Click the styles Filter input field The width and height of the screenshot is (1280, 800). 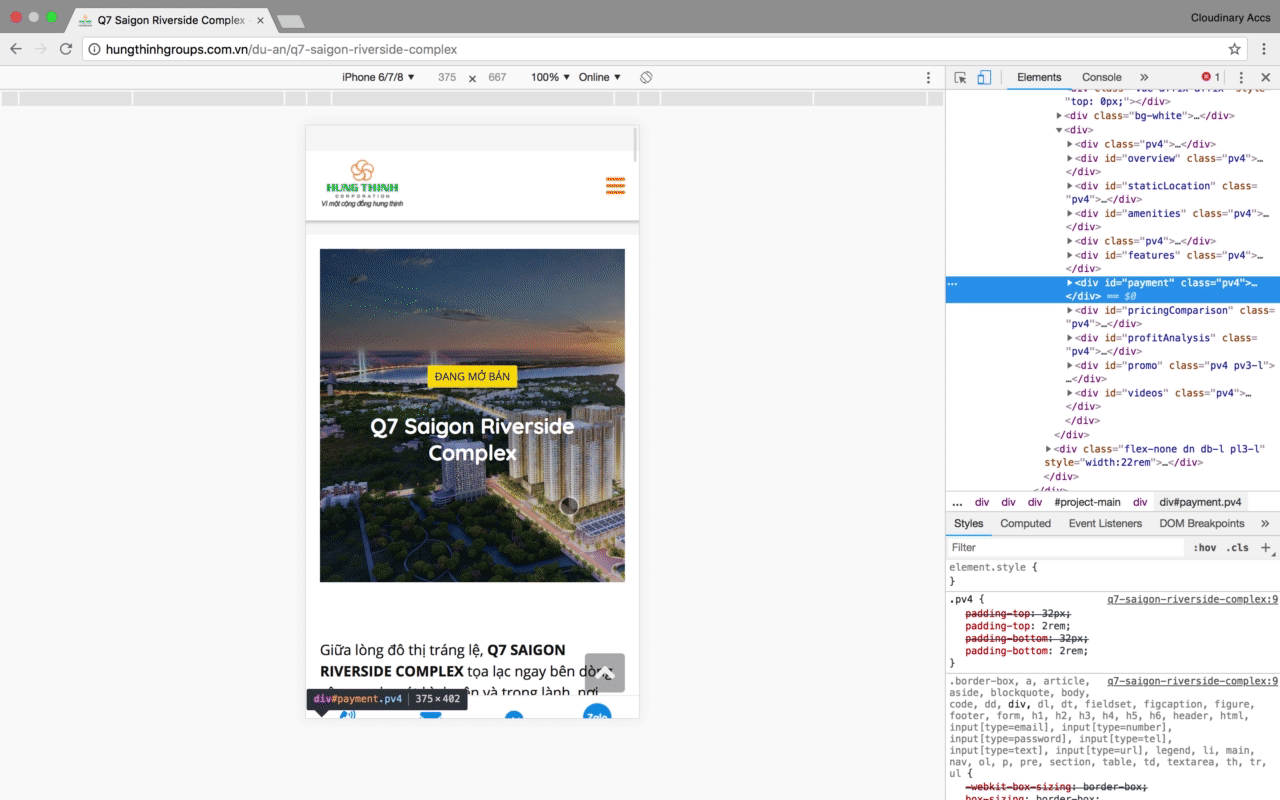pos(1066,548)
